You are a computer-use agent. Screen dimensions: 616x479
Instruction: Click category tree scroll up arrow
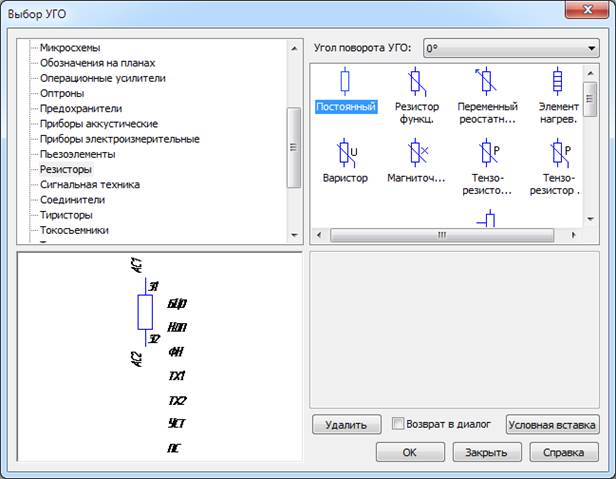point(294,48)
